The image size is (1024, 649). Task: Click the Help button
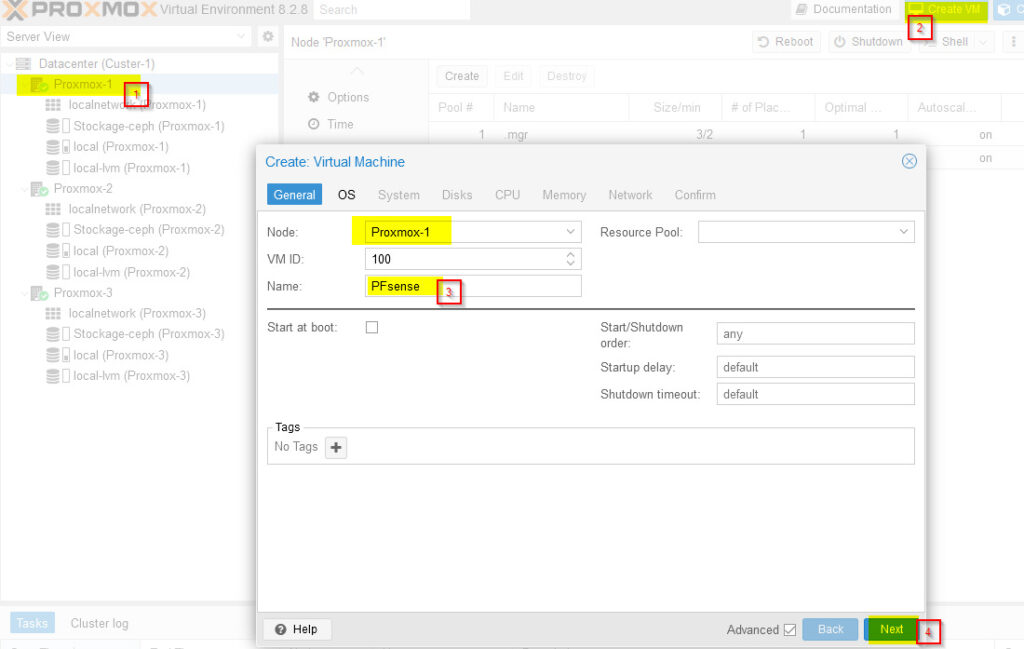tap(297, 629)
